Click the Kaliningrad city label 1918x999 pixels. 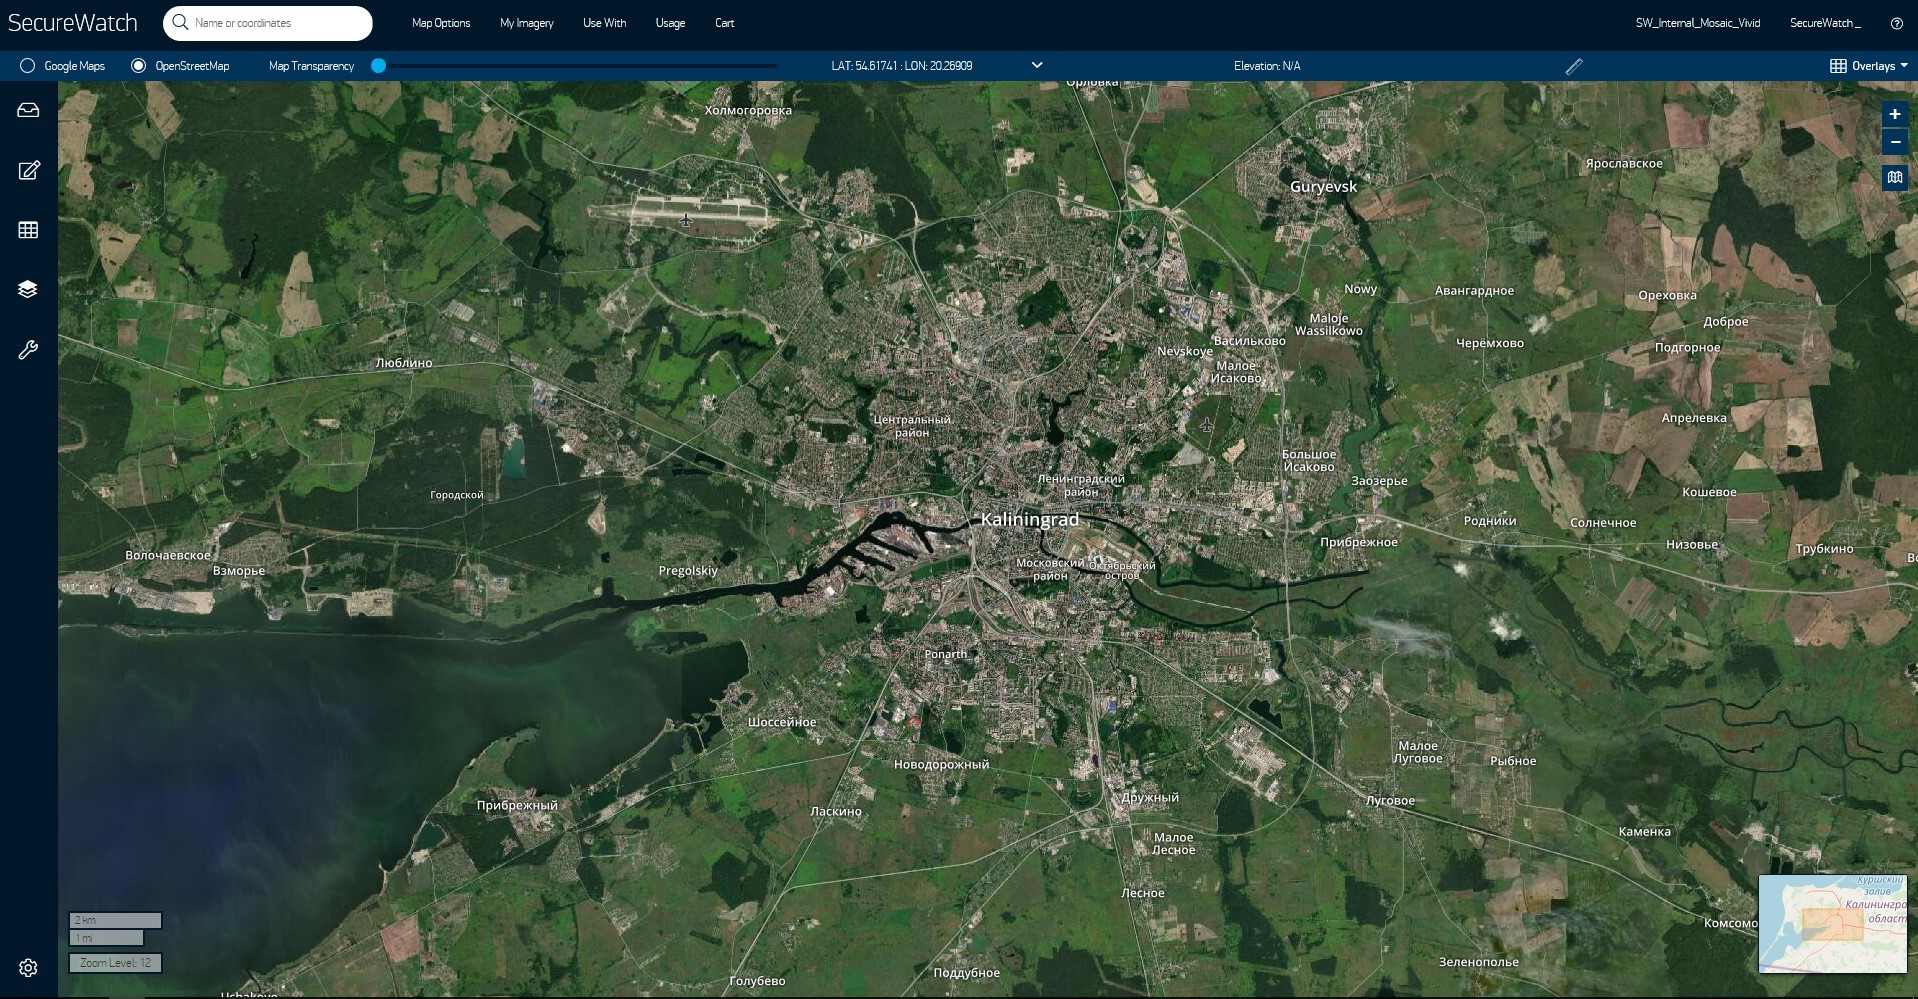(1030, 519)
